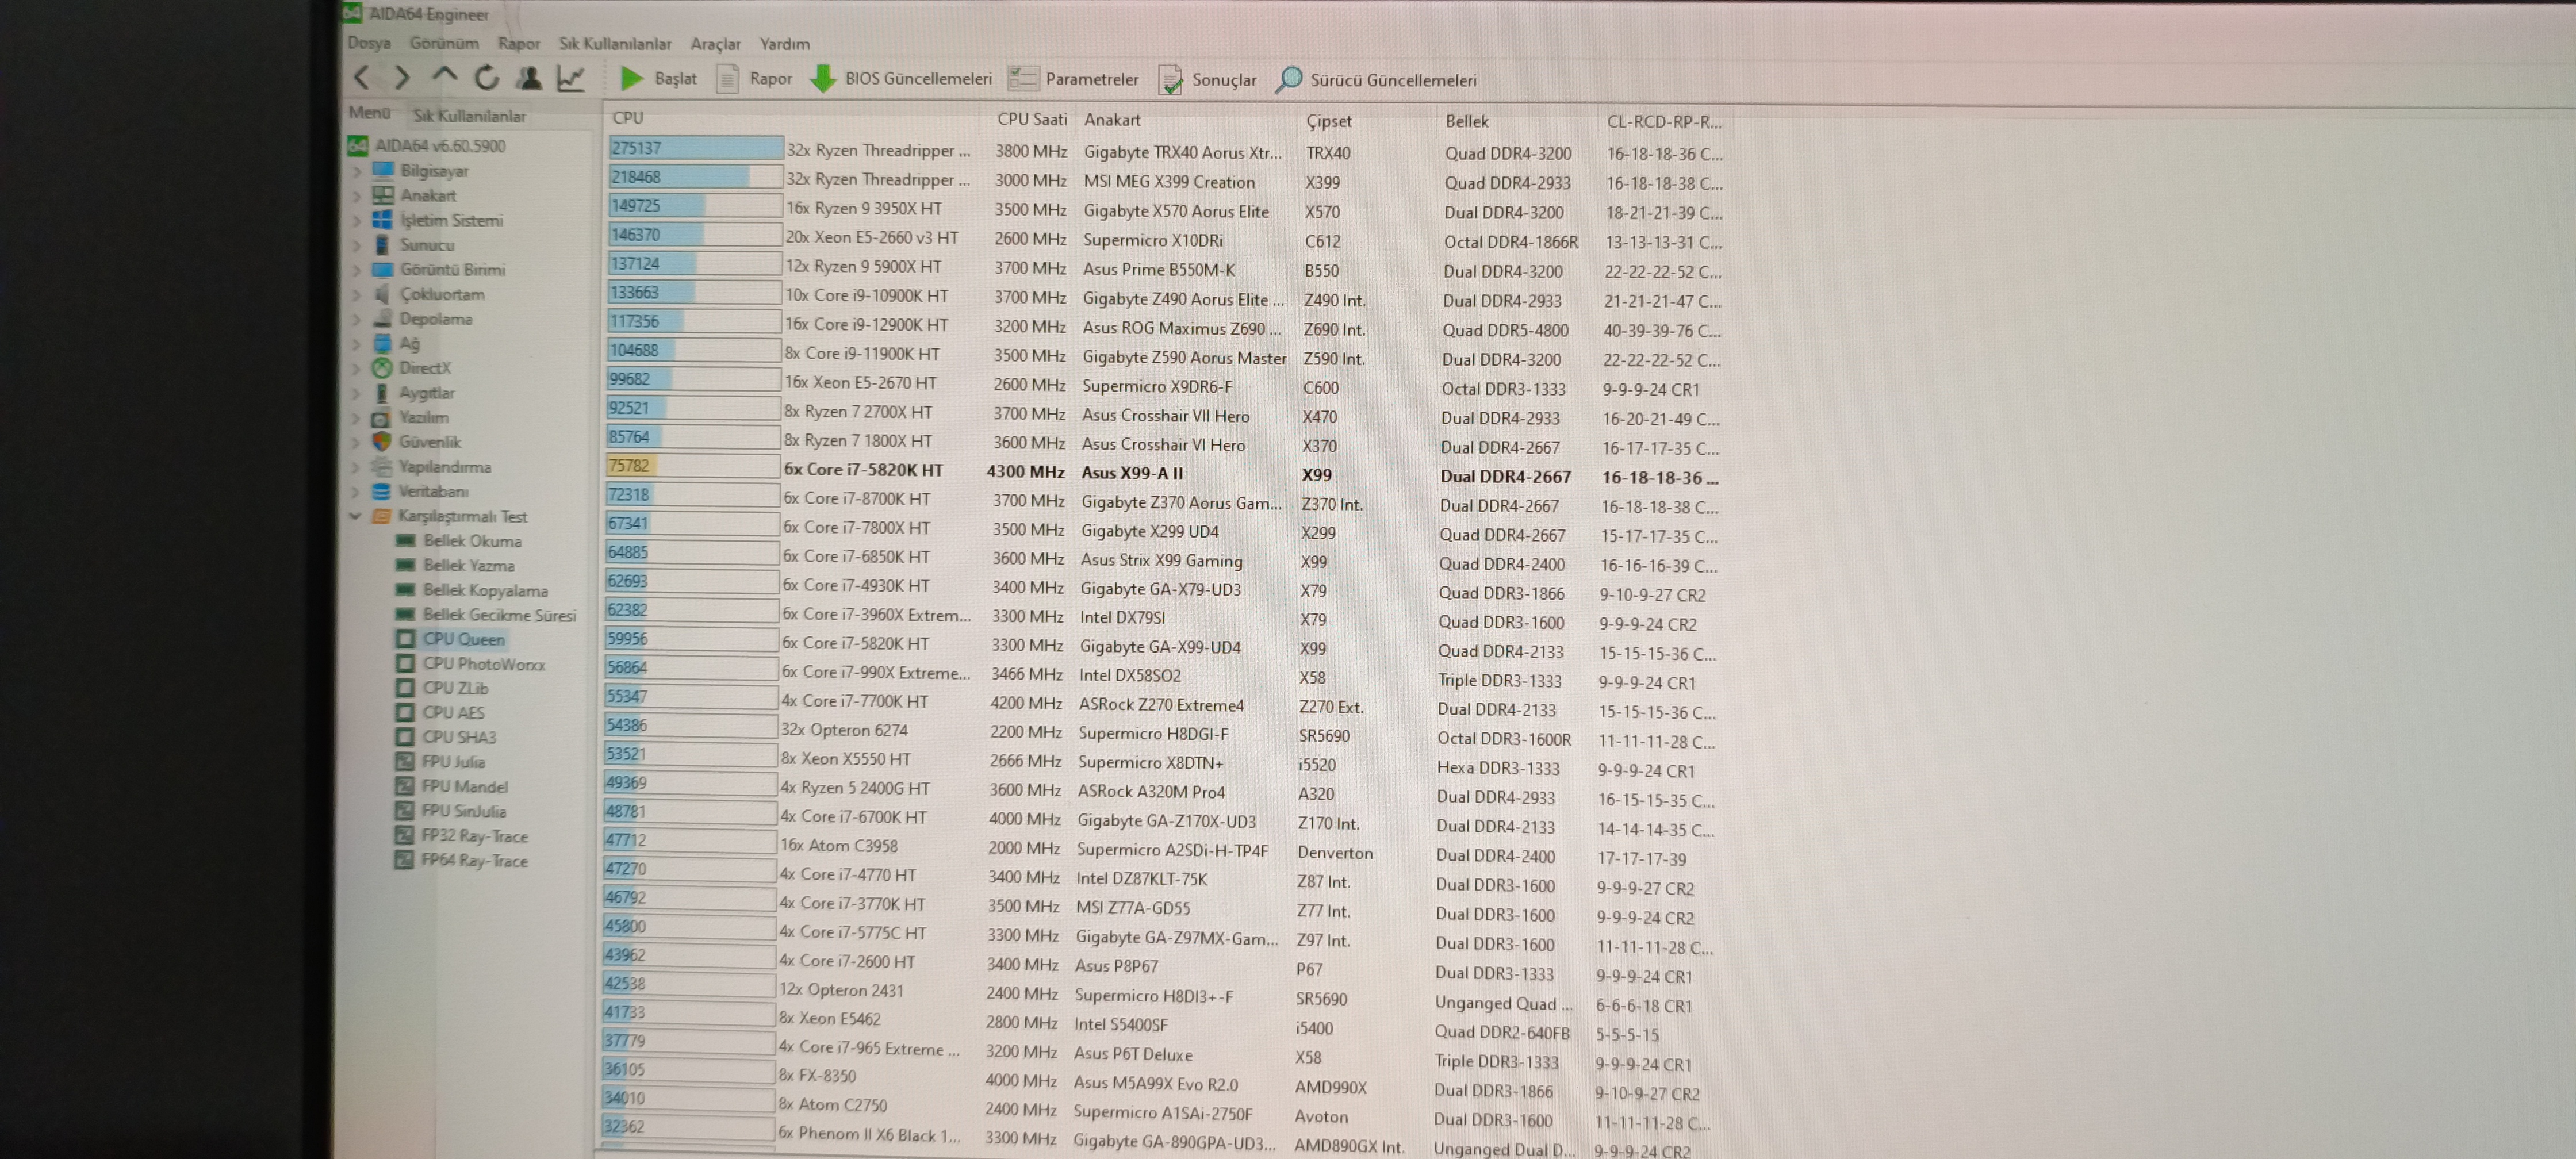Sort by the Bellek column header

1467,121
